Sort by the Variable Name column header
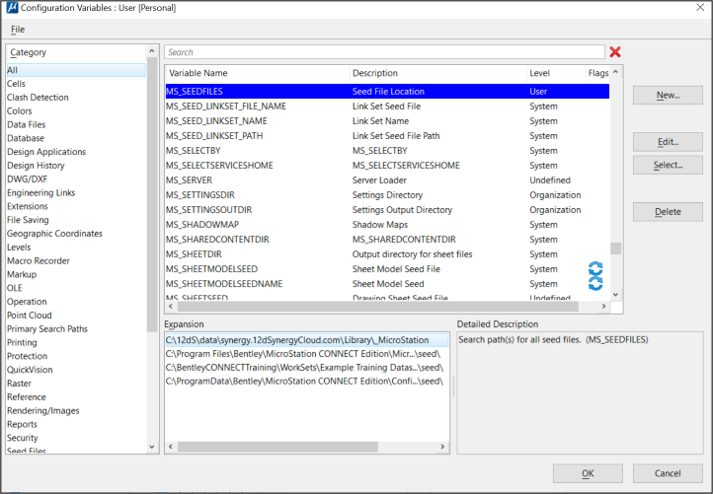The image size is (713, 494). [198, 73]
